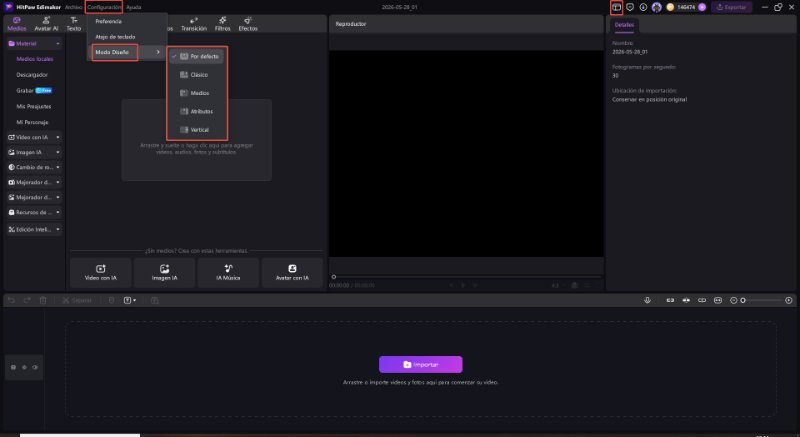Open the Filtros toolbar icon

coord(222,24)
